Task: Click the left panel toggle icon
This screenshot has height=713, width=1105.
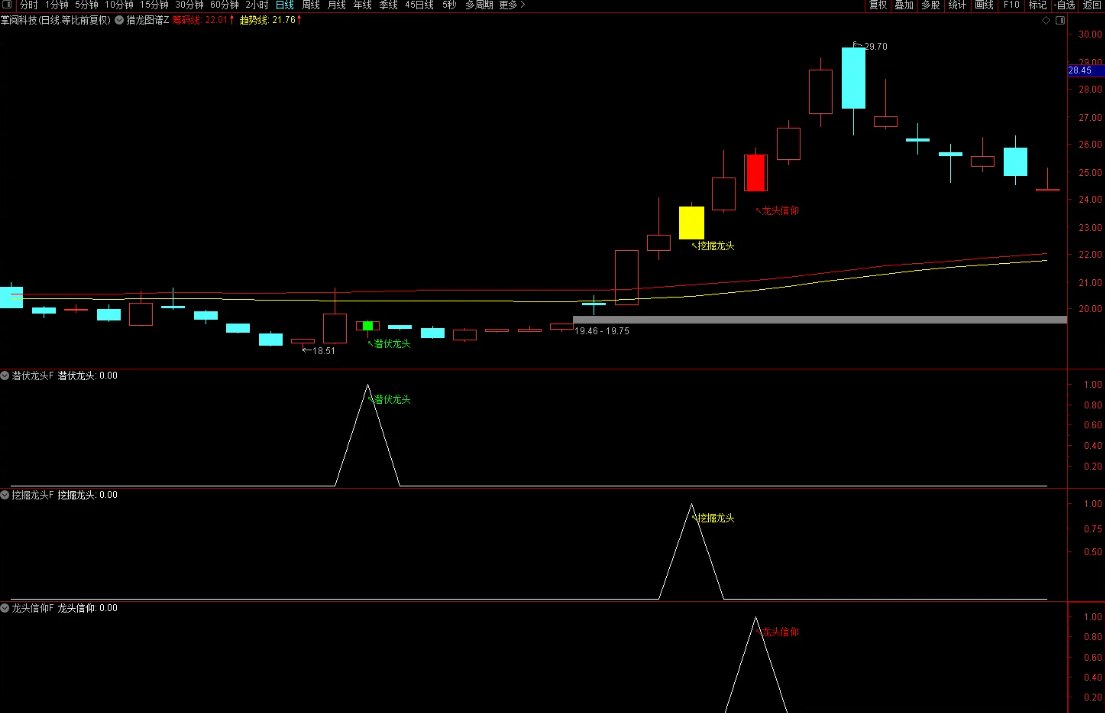Action: (6, 5)
